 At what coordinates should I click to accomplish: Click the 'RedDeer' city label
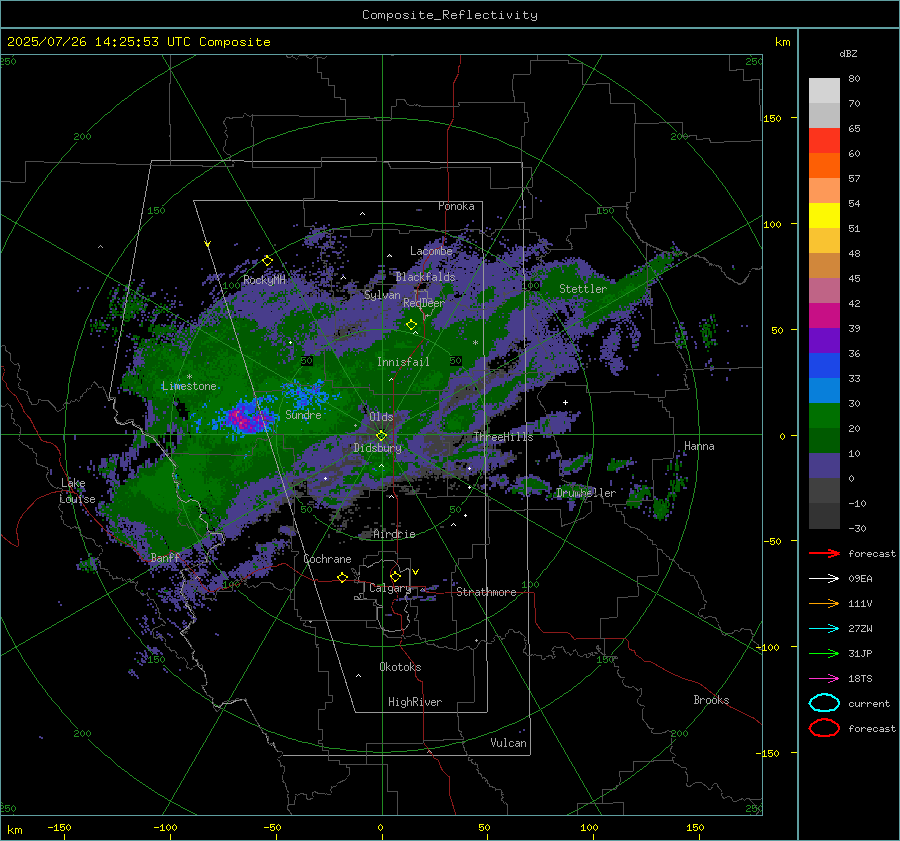pos(424,303)
